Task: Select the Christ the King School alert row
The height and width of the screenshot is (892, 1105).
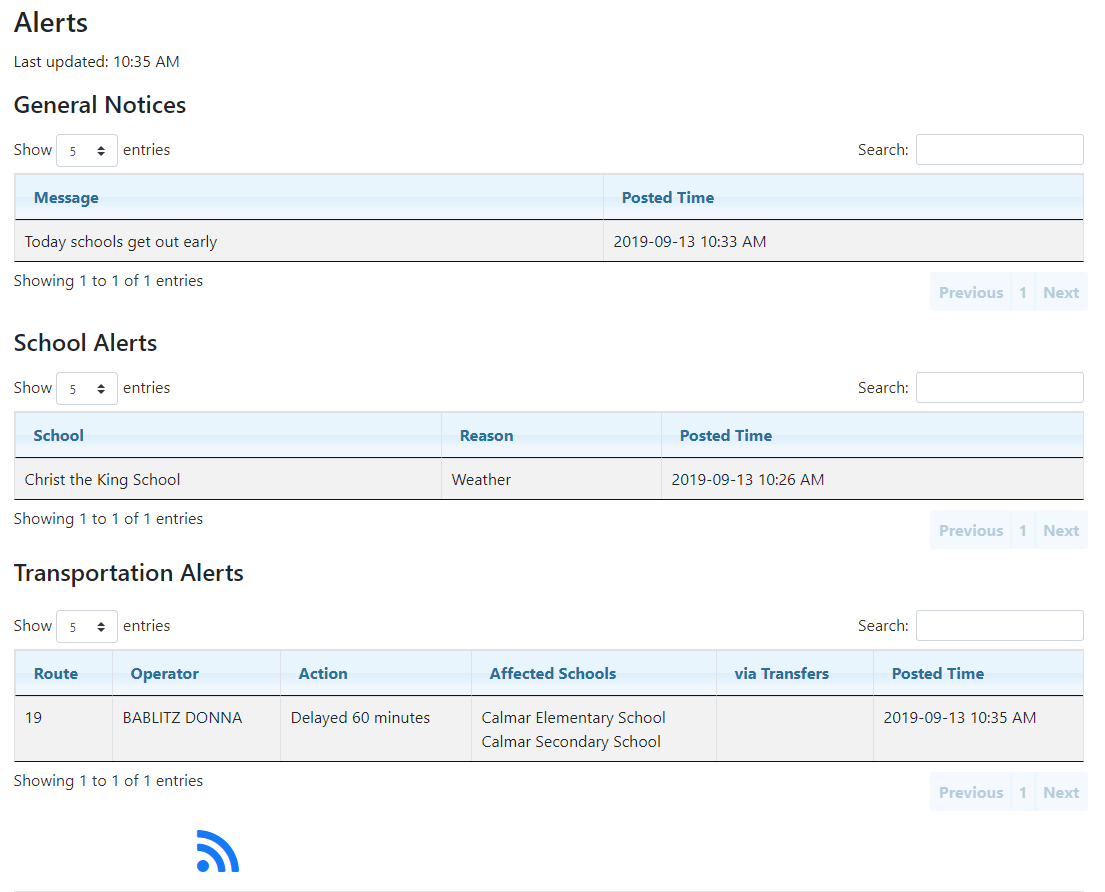Action: tap(400, 479)
